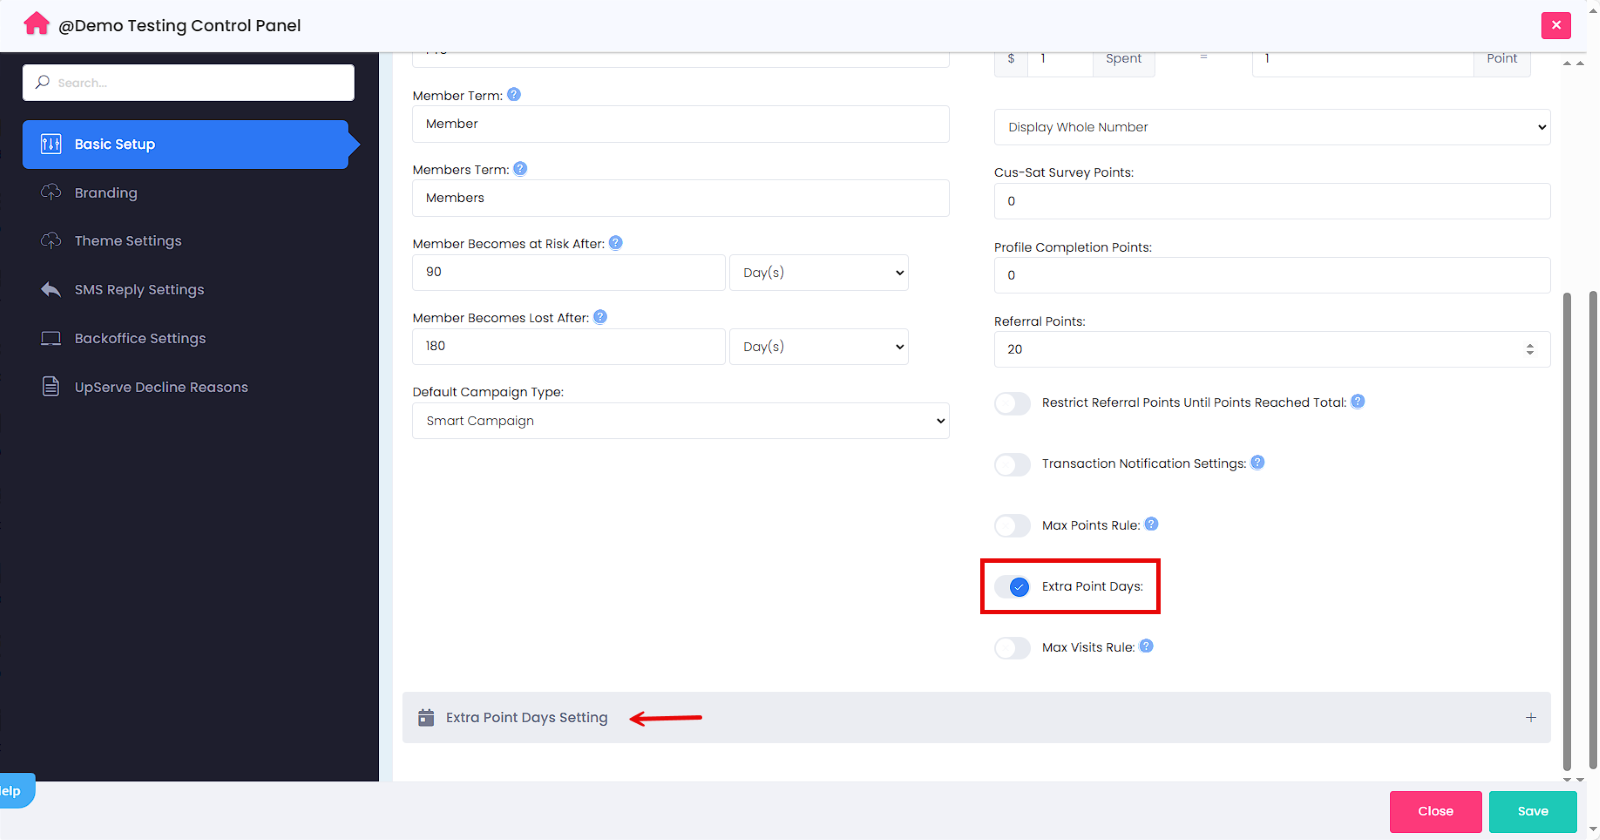
Task: Open the Default Campaign Type dropdown
Action: [x=681, y=421]
